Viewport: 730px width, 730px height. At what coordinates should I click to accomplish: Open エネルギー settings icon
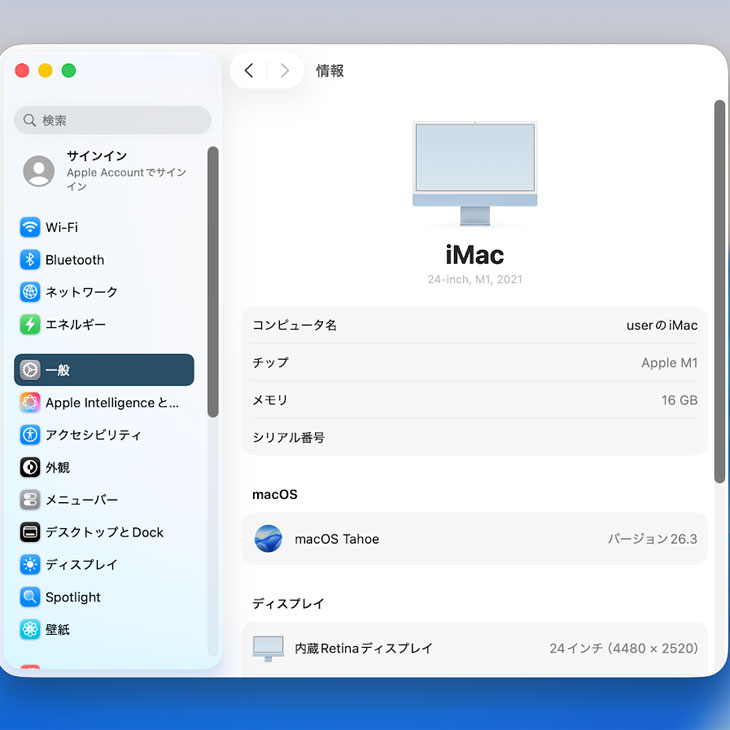click(30, 325)
